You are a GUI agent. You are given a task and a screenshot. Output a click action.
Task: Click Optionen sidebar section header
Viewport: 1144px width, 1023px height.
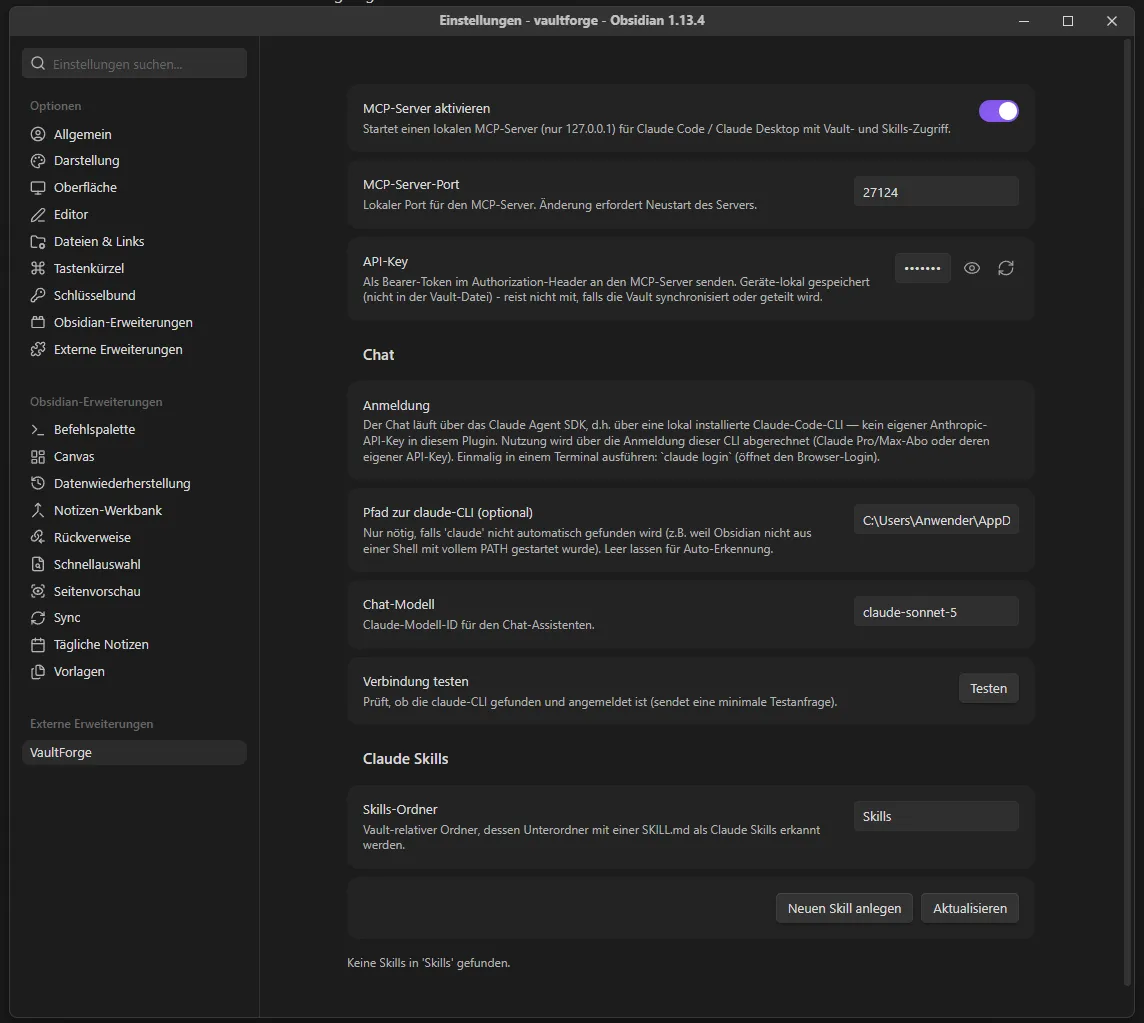click(55, 106)
